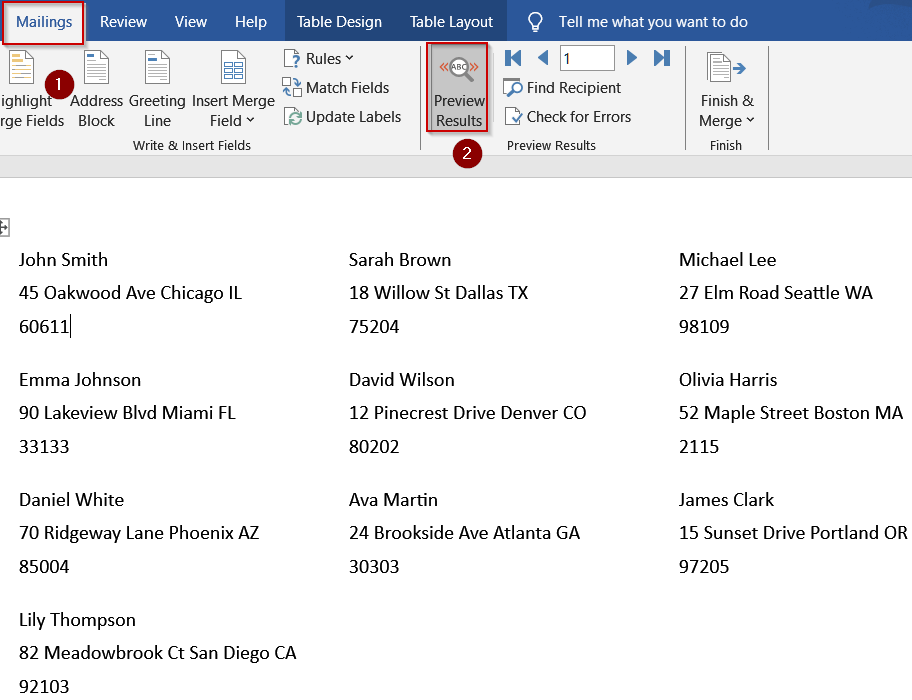Open the Rules dropdown

pos(319,59)
